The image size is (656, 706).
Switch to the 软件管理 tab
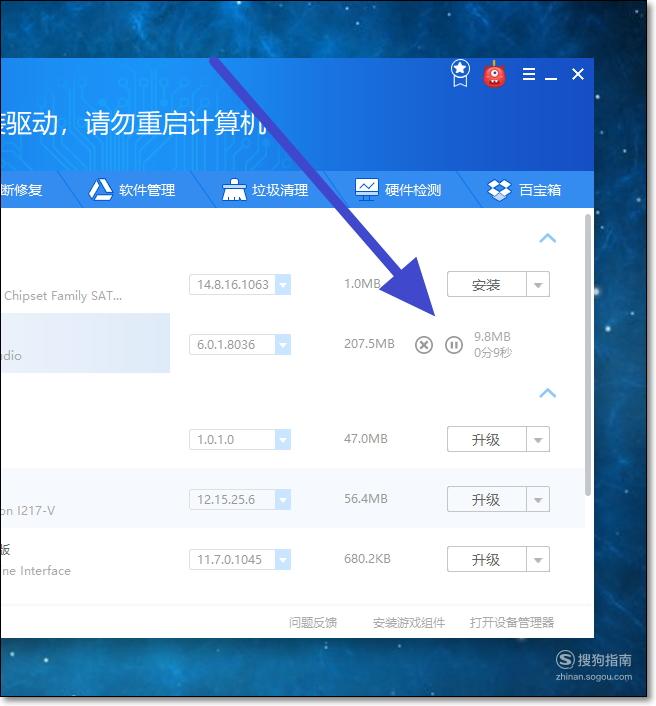tap(131, 190)
